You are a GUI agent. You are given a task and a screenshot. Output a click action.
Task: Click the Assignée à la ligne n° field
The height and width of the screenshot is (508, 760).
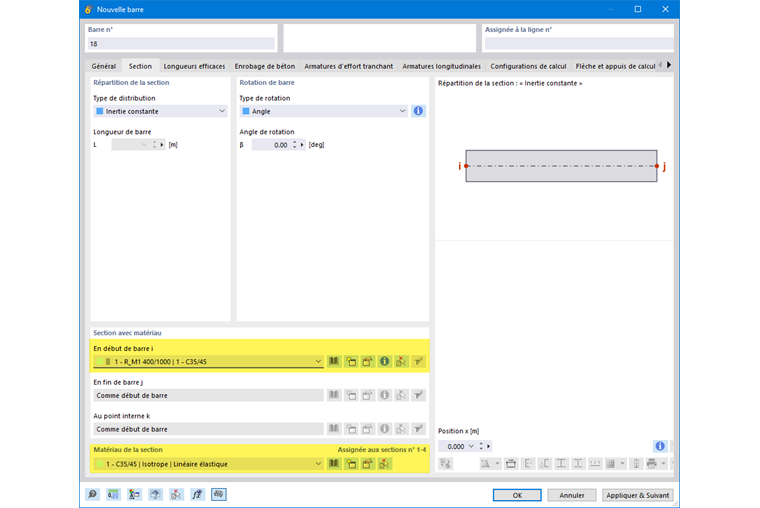(579, 44)
